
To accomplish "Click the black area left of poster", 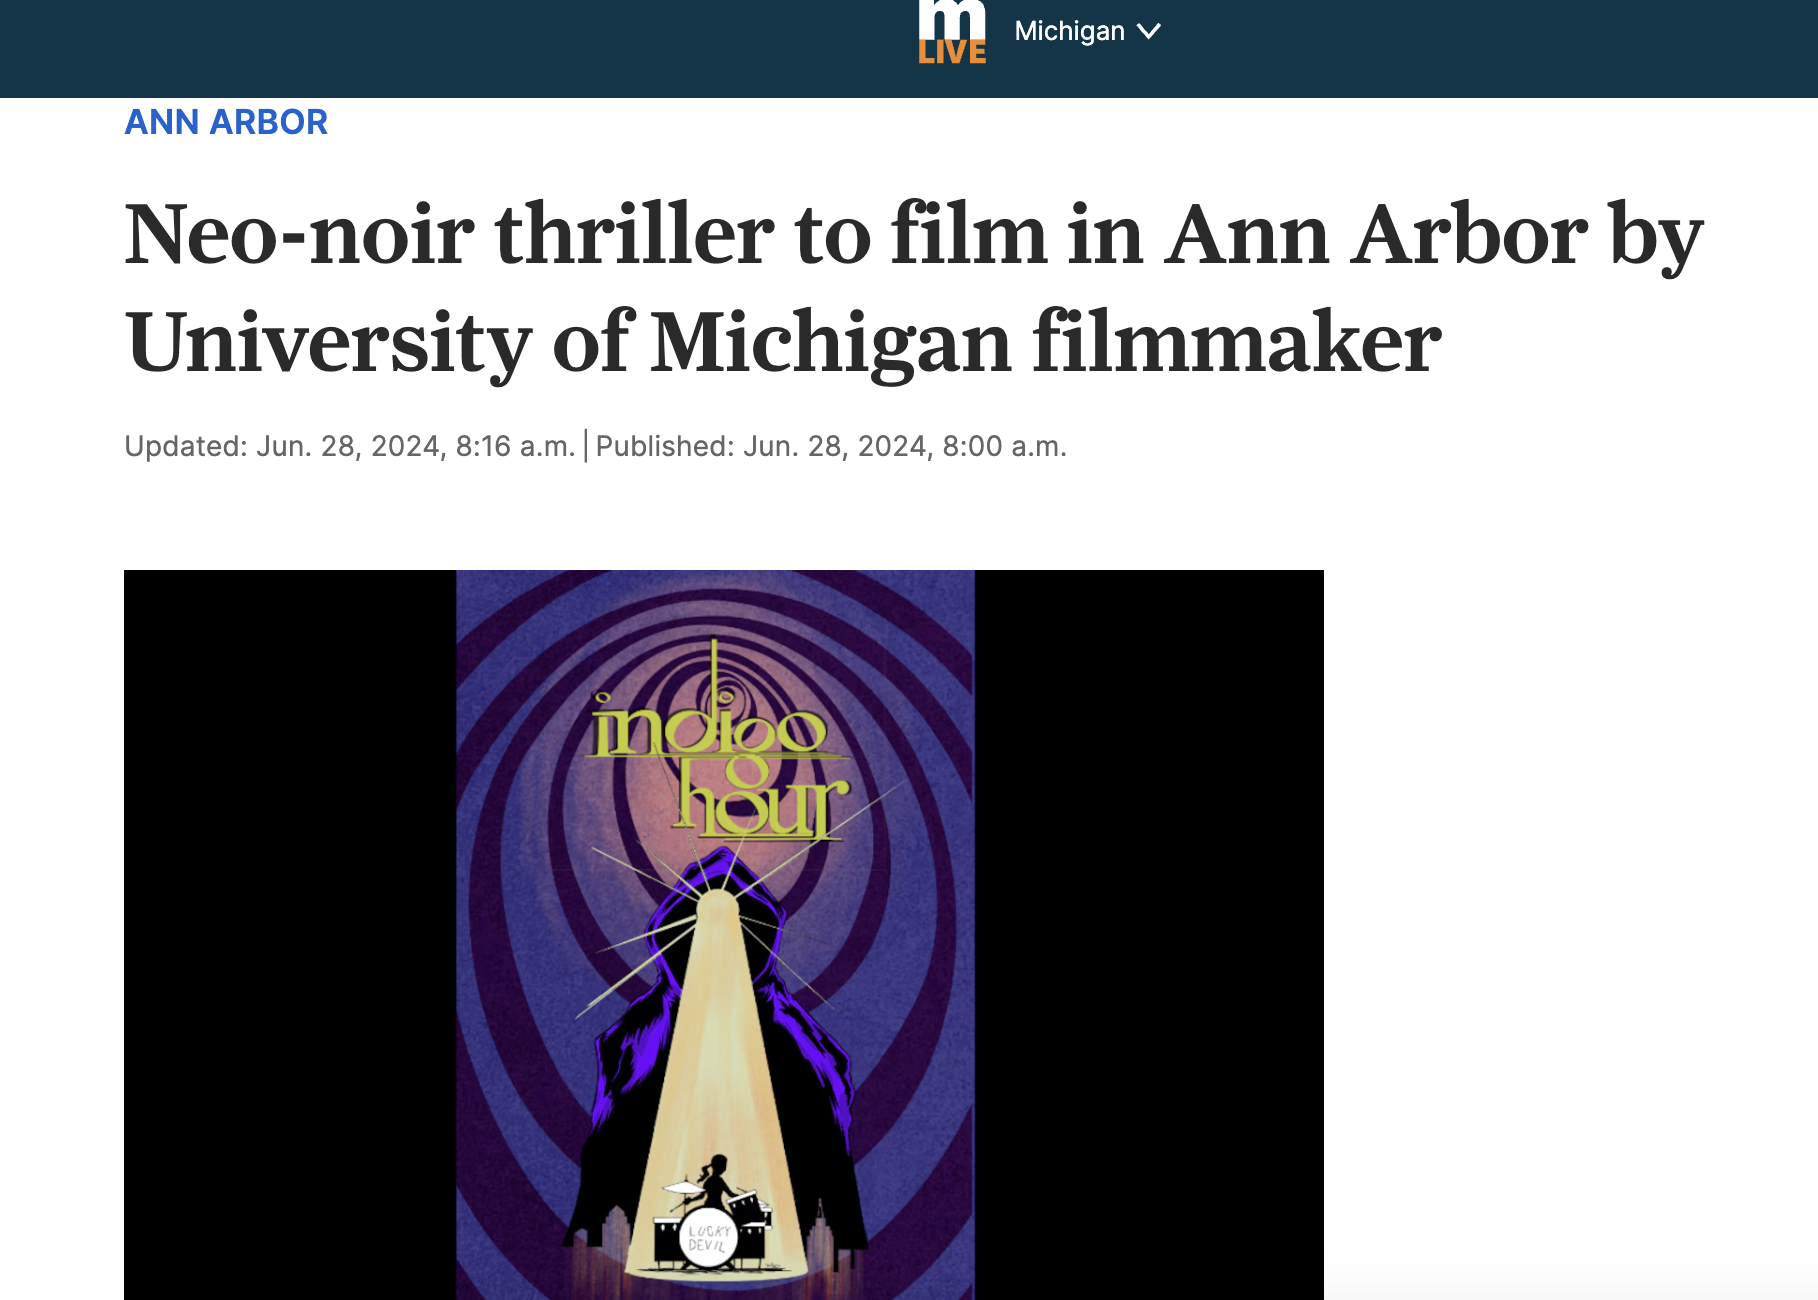I will click(x=290, y=935).
